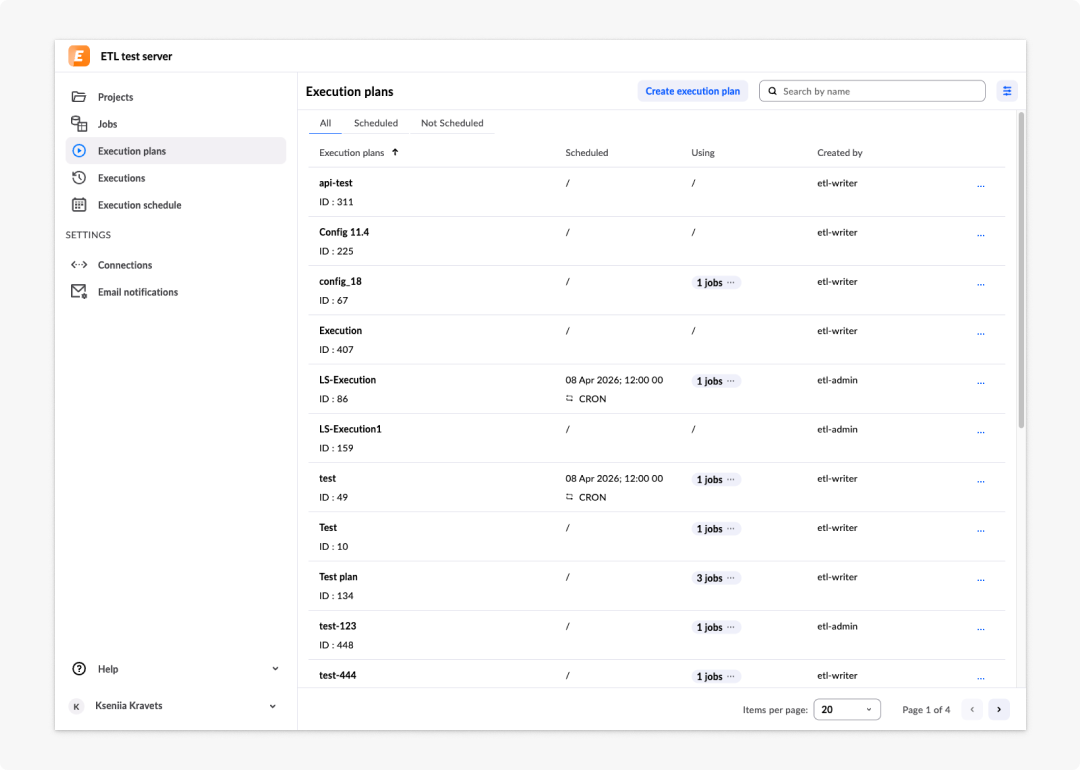Open Connections settings in the sidebar
Screen dimensions: 1080x770
[176, 264]
